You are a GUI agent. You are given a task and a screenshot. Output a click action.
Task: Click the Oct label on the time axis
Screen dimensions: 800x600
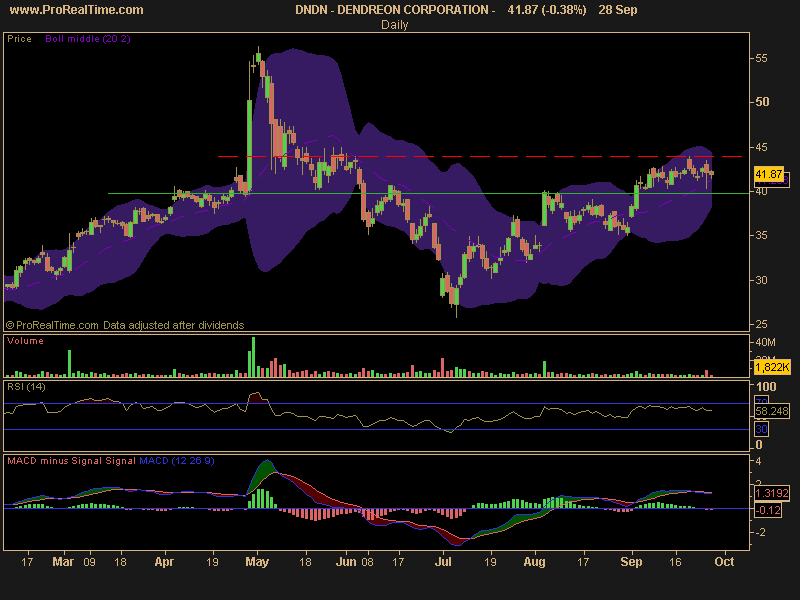click(x=724, y=562)
